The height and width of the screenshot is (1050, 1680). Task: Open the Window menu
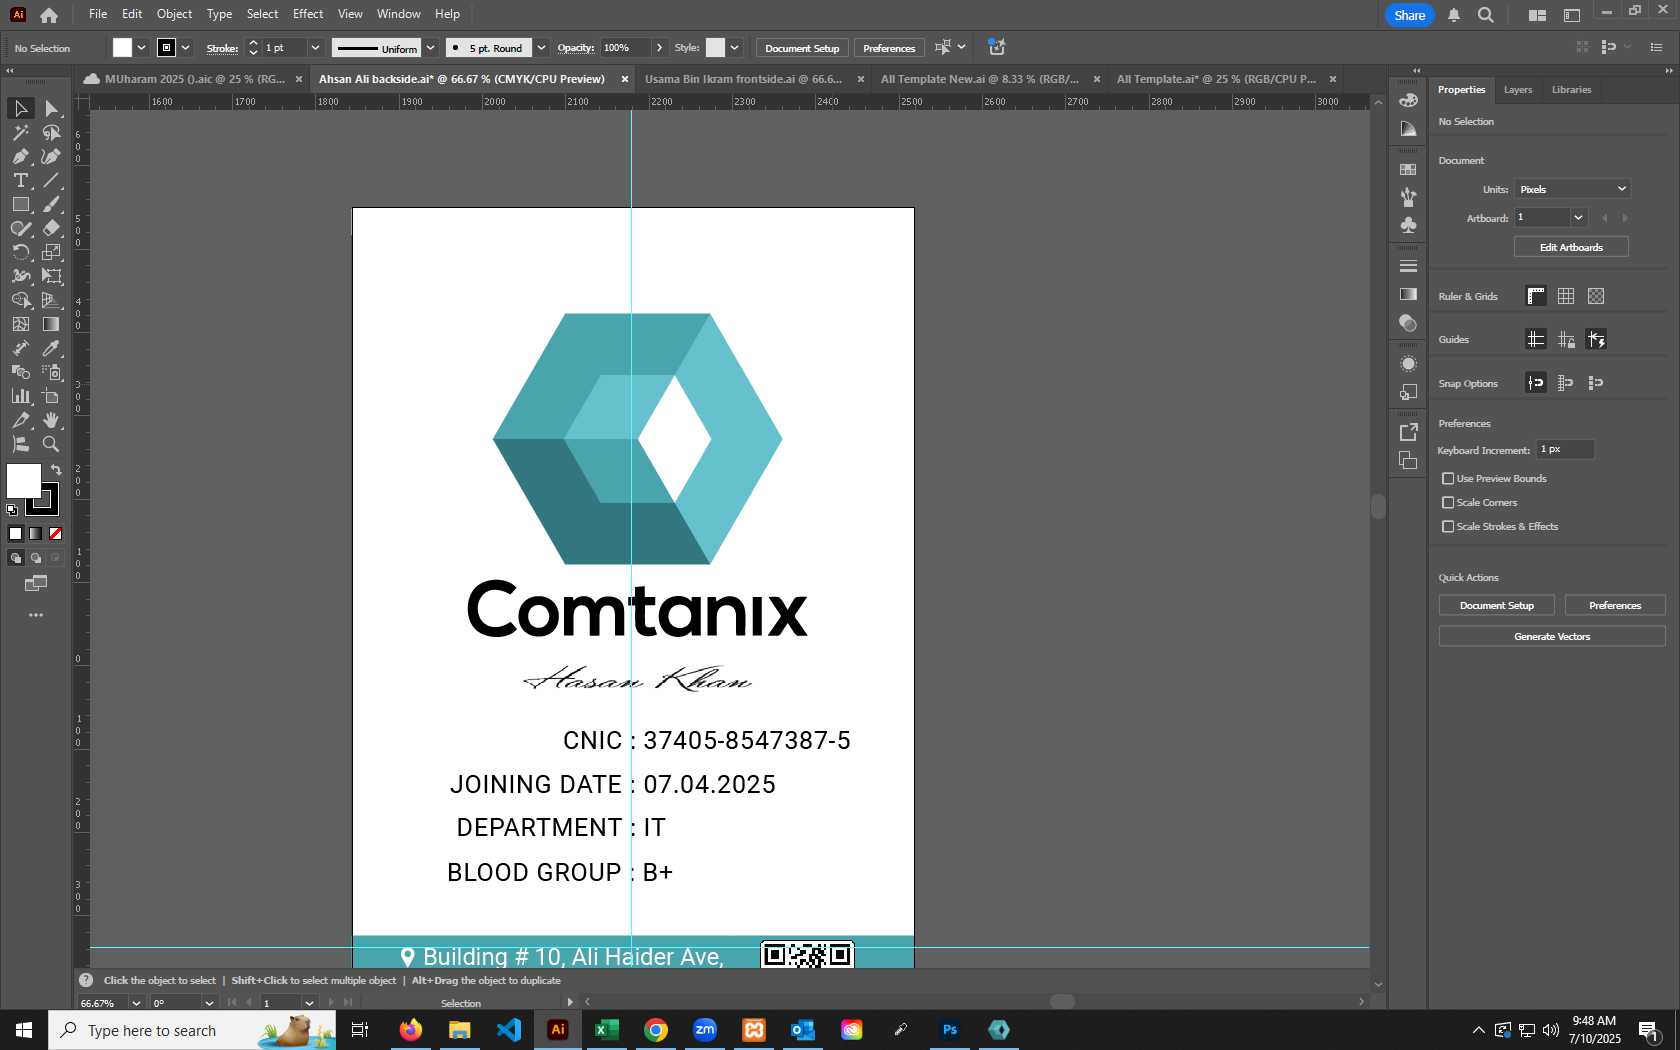click(399, 14)
